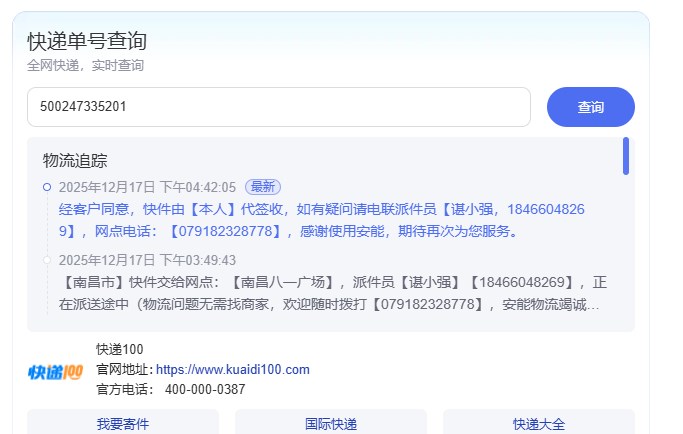This screenshot has height=434, width=683.
Task: Click the 快递单号查询 title
Action: 87,41
